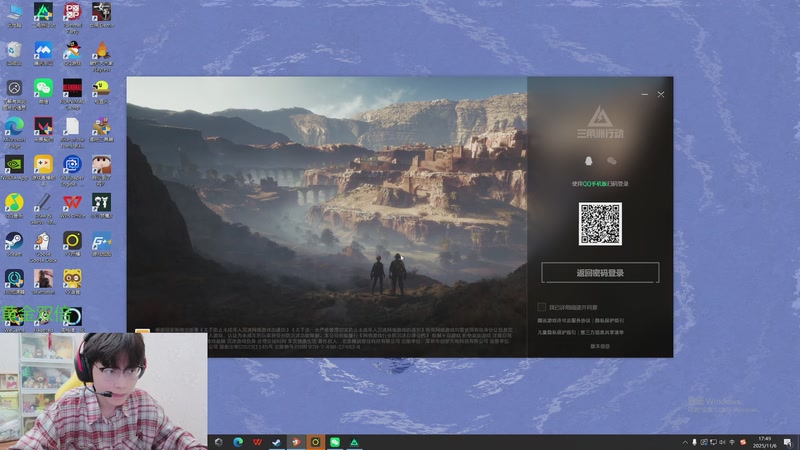Click volume speaker icon in system tray
The image size is (800, 450).
tap(722, 442)
